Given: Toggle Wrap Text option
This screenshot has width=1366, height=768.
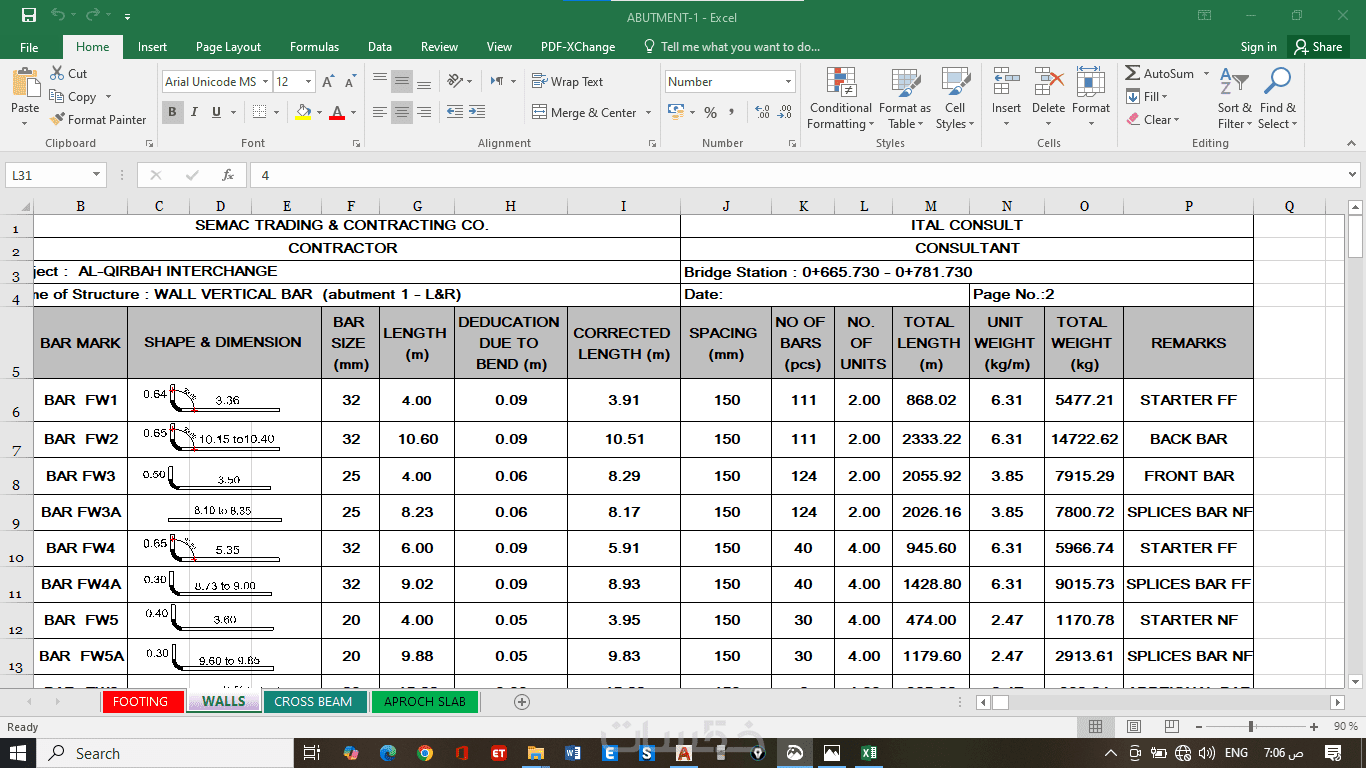Looking at the screenshot, I should point(567,82).
